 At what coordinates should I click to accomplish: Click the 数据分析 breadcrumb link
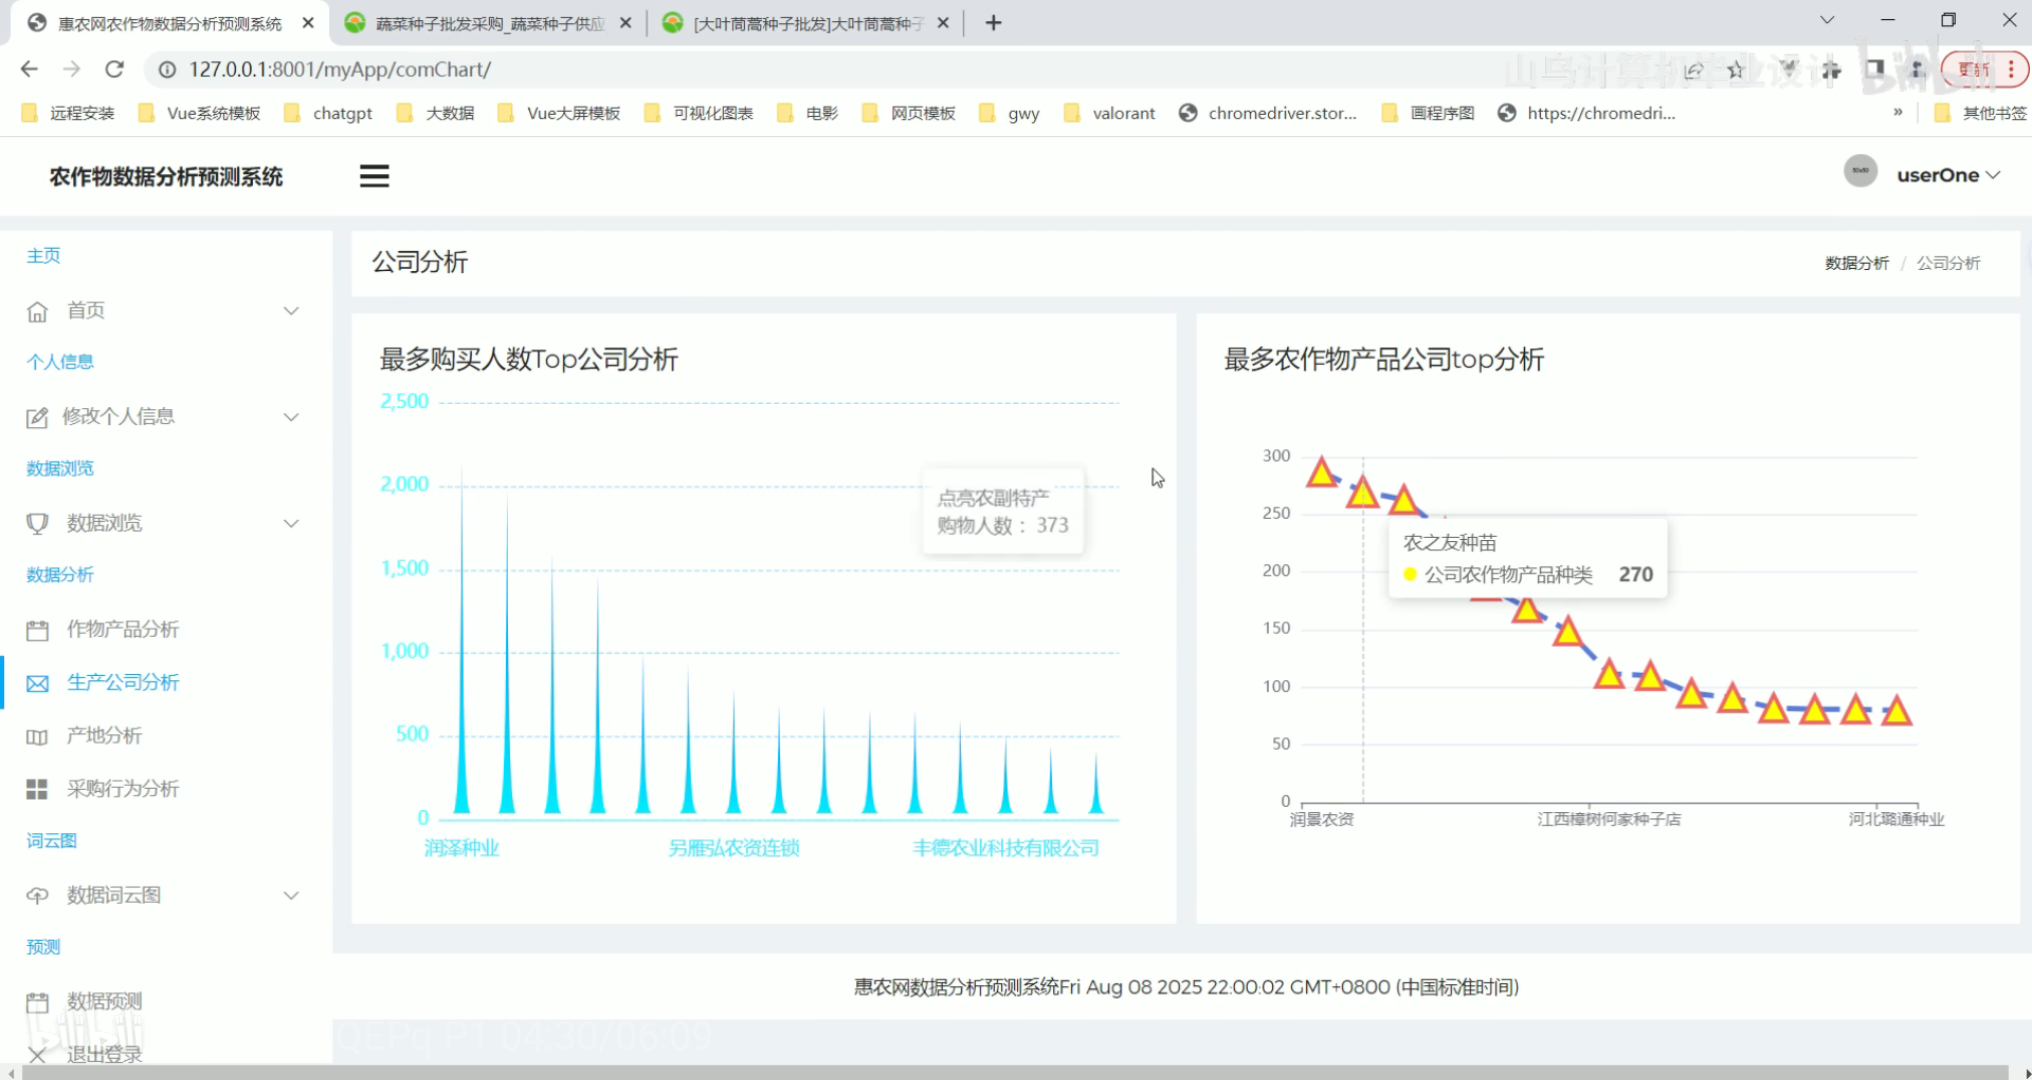(1856, 263)
